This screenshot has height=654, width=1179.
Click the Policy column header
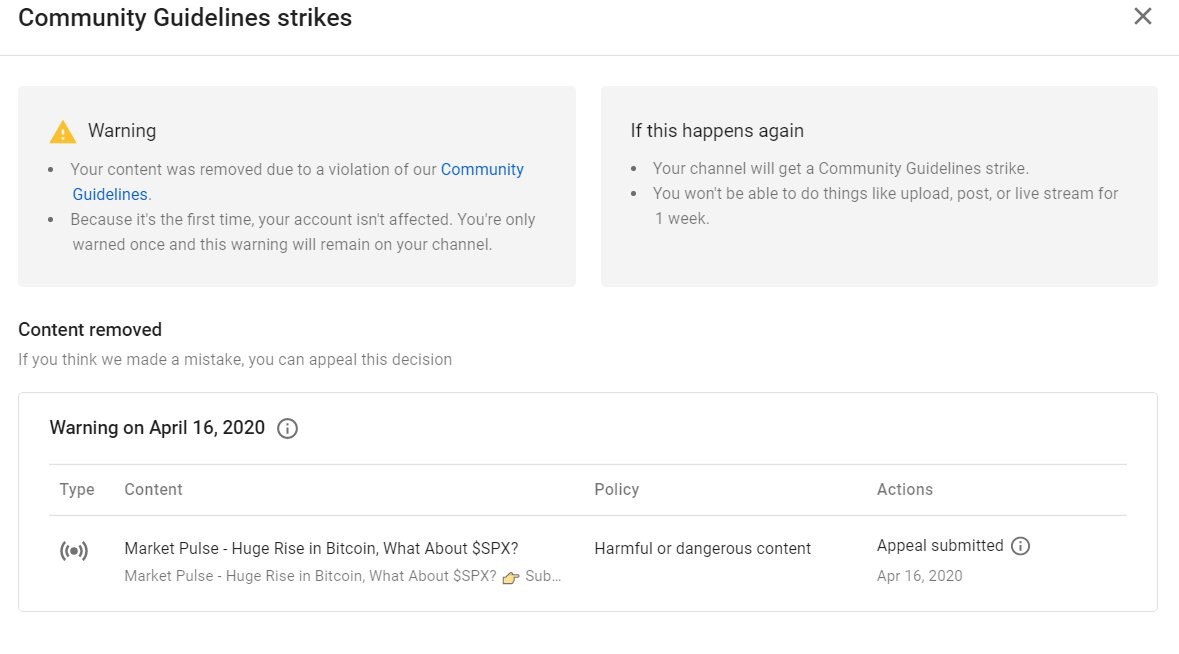pos(617,489)
